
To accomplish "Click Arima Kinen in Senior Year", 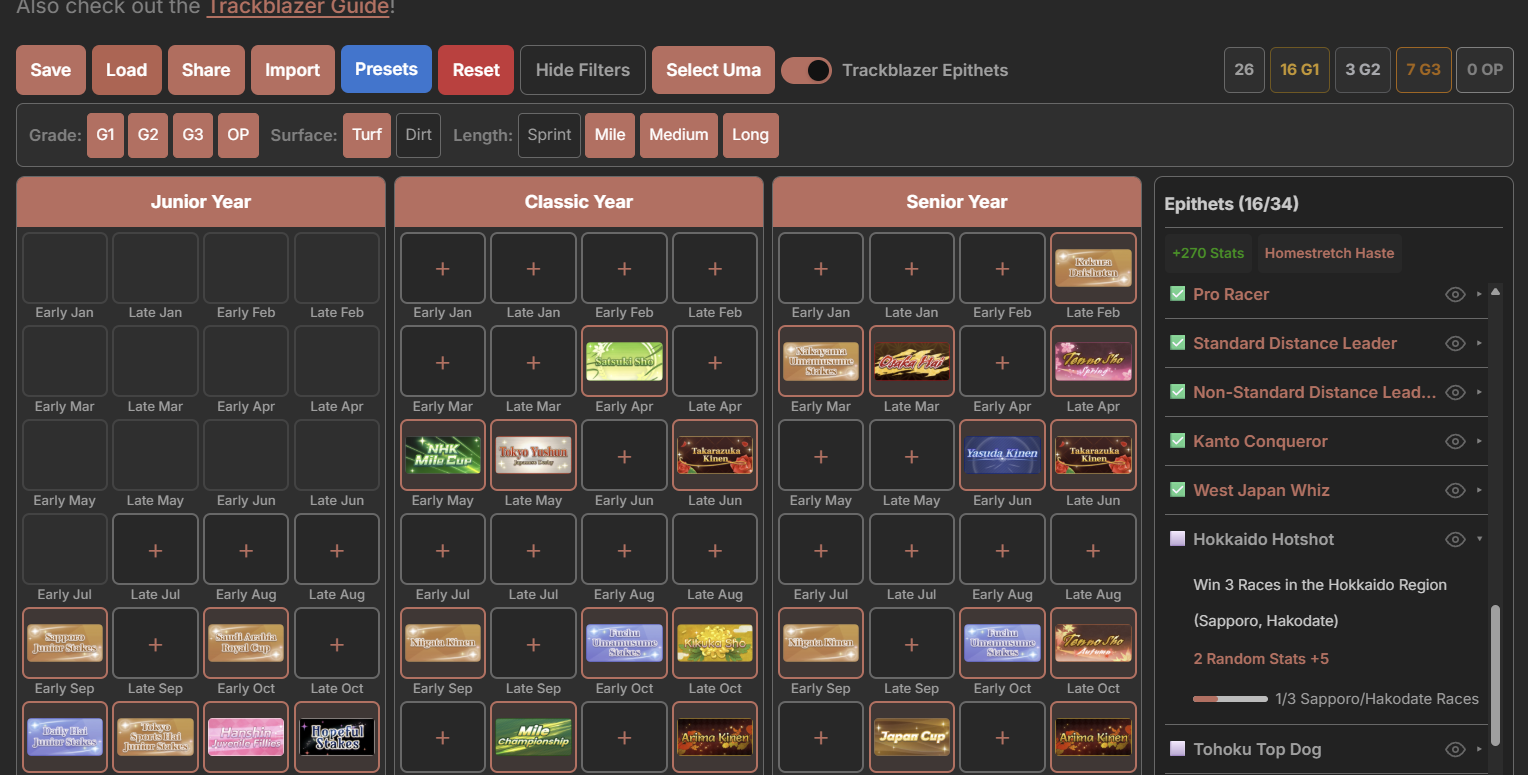I will click(x=1093, y=737).
